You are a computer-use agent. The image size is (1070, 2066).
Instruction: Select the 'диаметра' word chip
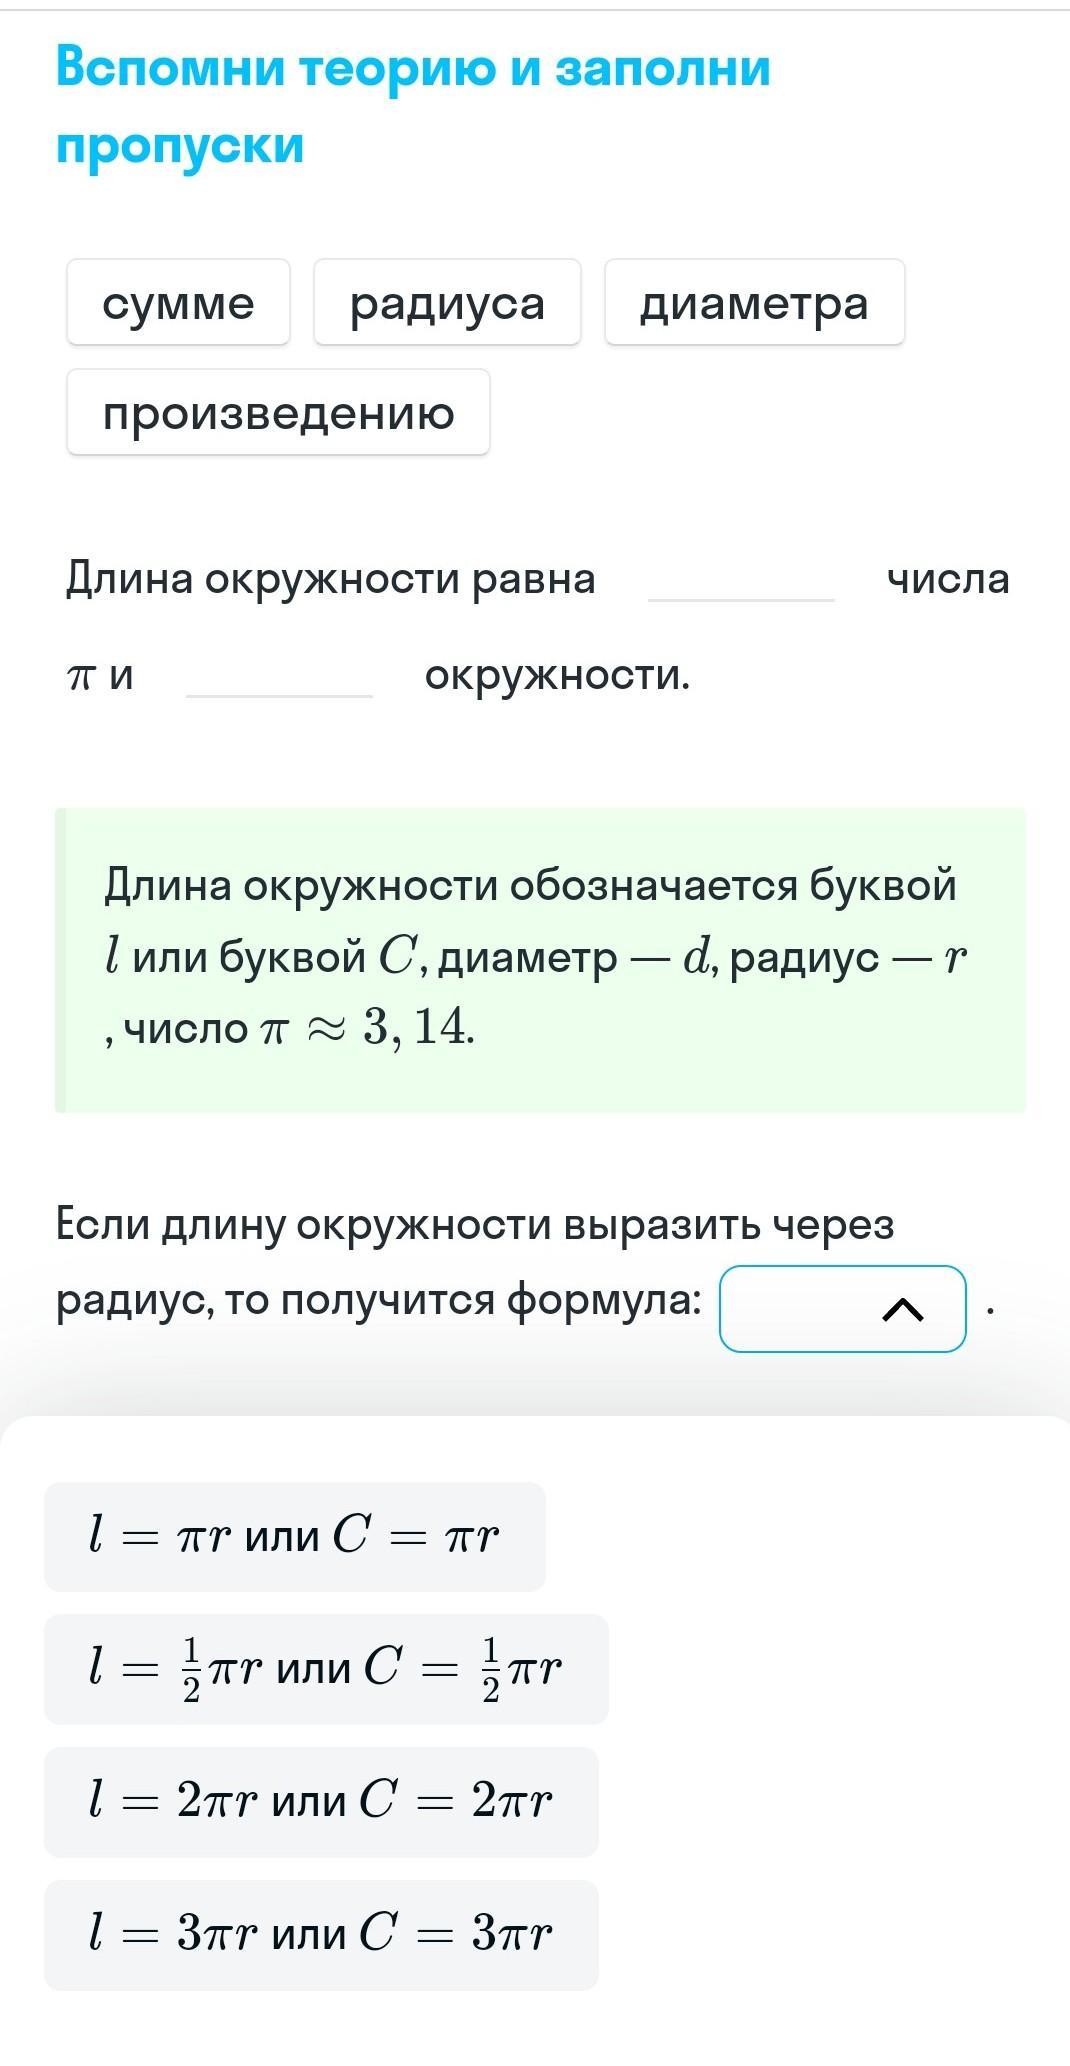(754, 303)
